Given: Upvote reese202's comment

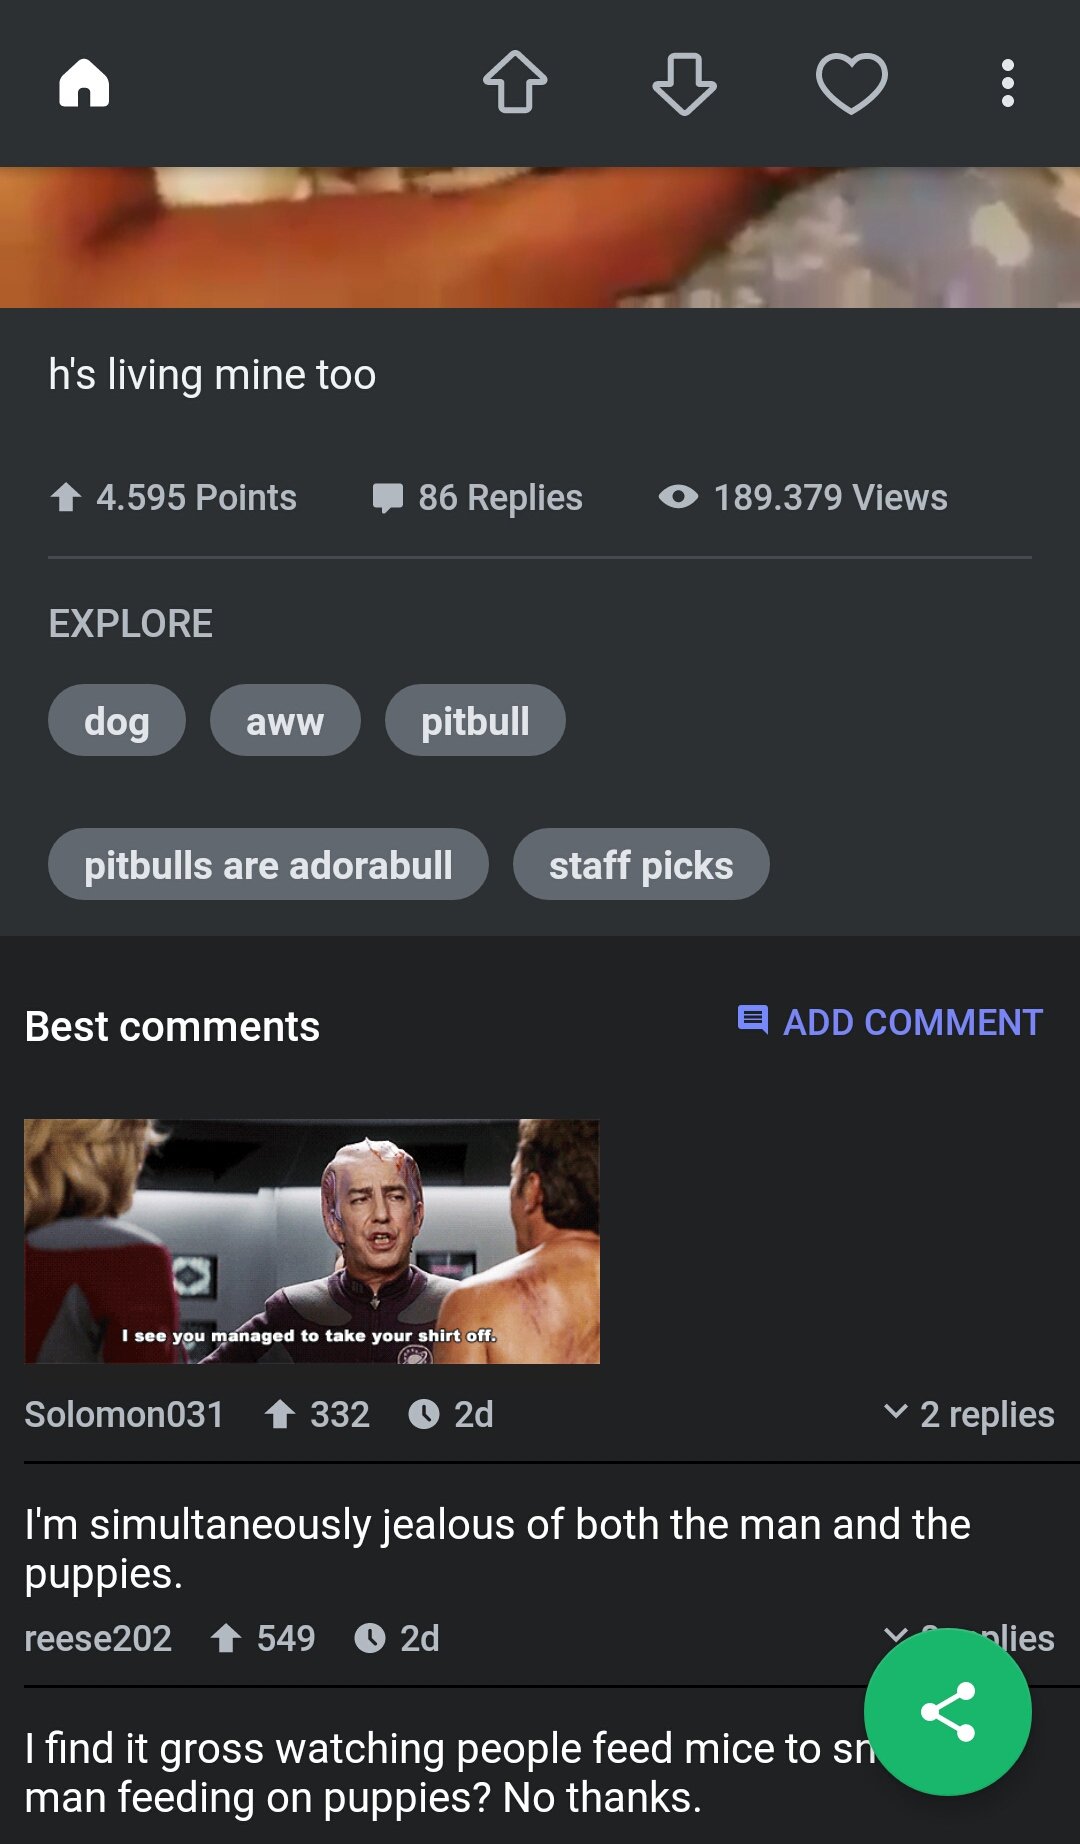Looking at the screenshot, I should click(x=226, y=1638).
